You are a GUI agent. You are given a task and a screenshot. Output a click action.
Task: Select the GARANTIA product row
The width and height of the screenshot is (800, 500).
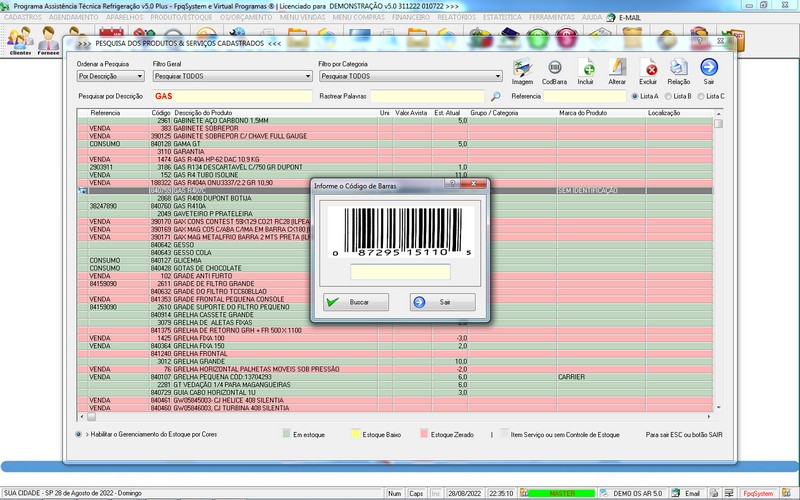[395, 152]
